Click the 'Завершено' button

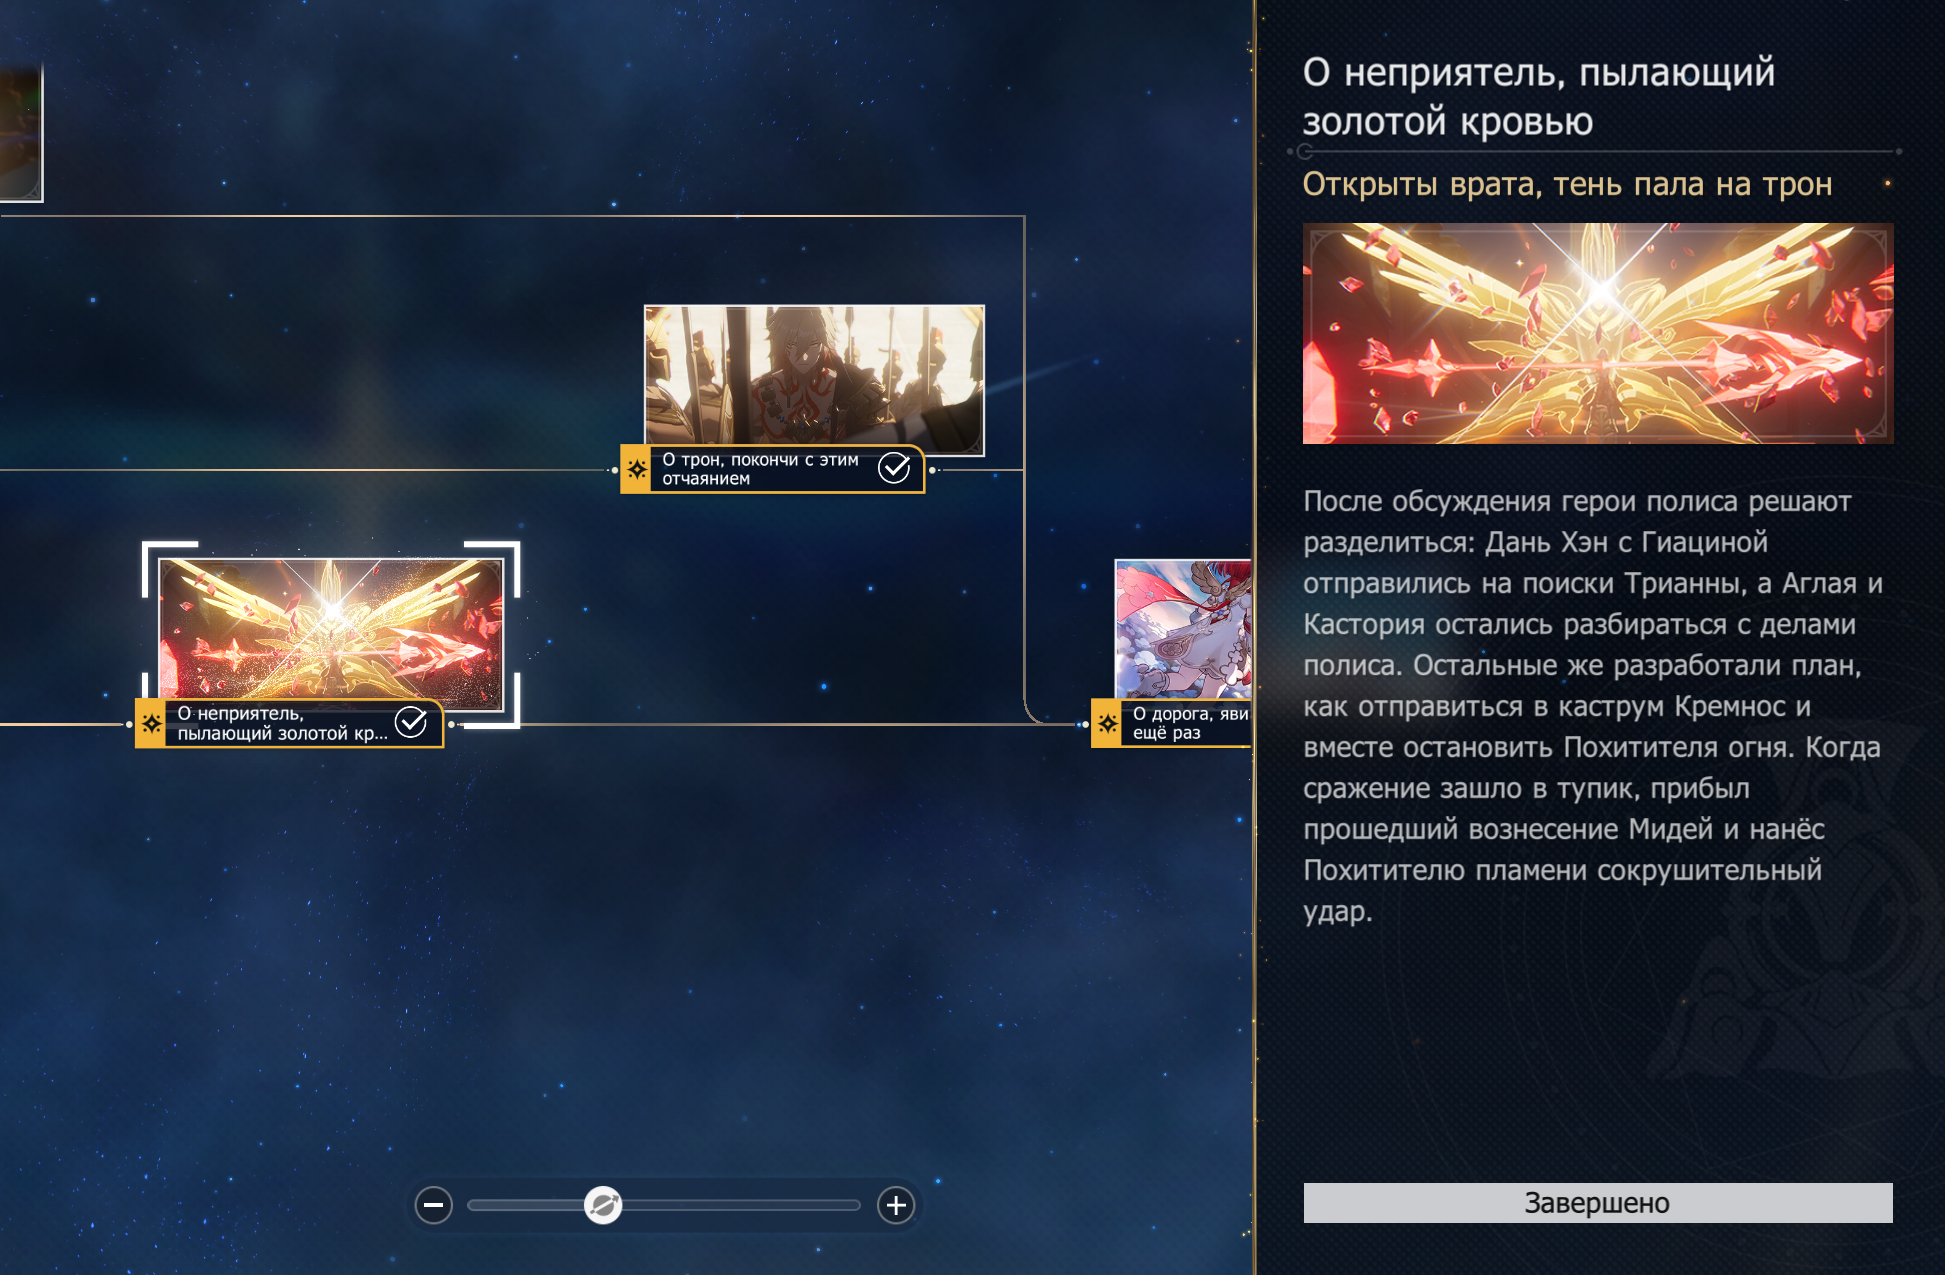1597,1202
